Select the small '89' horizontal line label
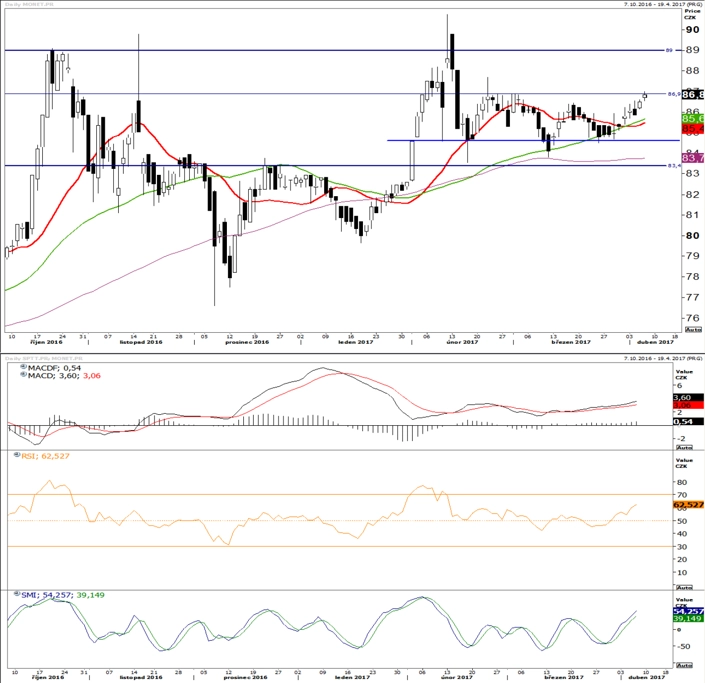 [669, 50]
